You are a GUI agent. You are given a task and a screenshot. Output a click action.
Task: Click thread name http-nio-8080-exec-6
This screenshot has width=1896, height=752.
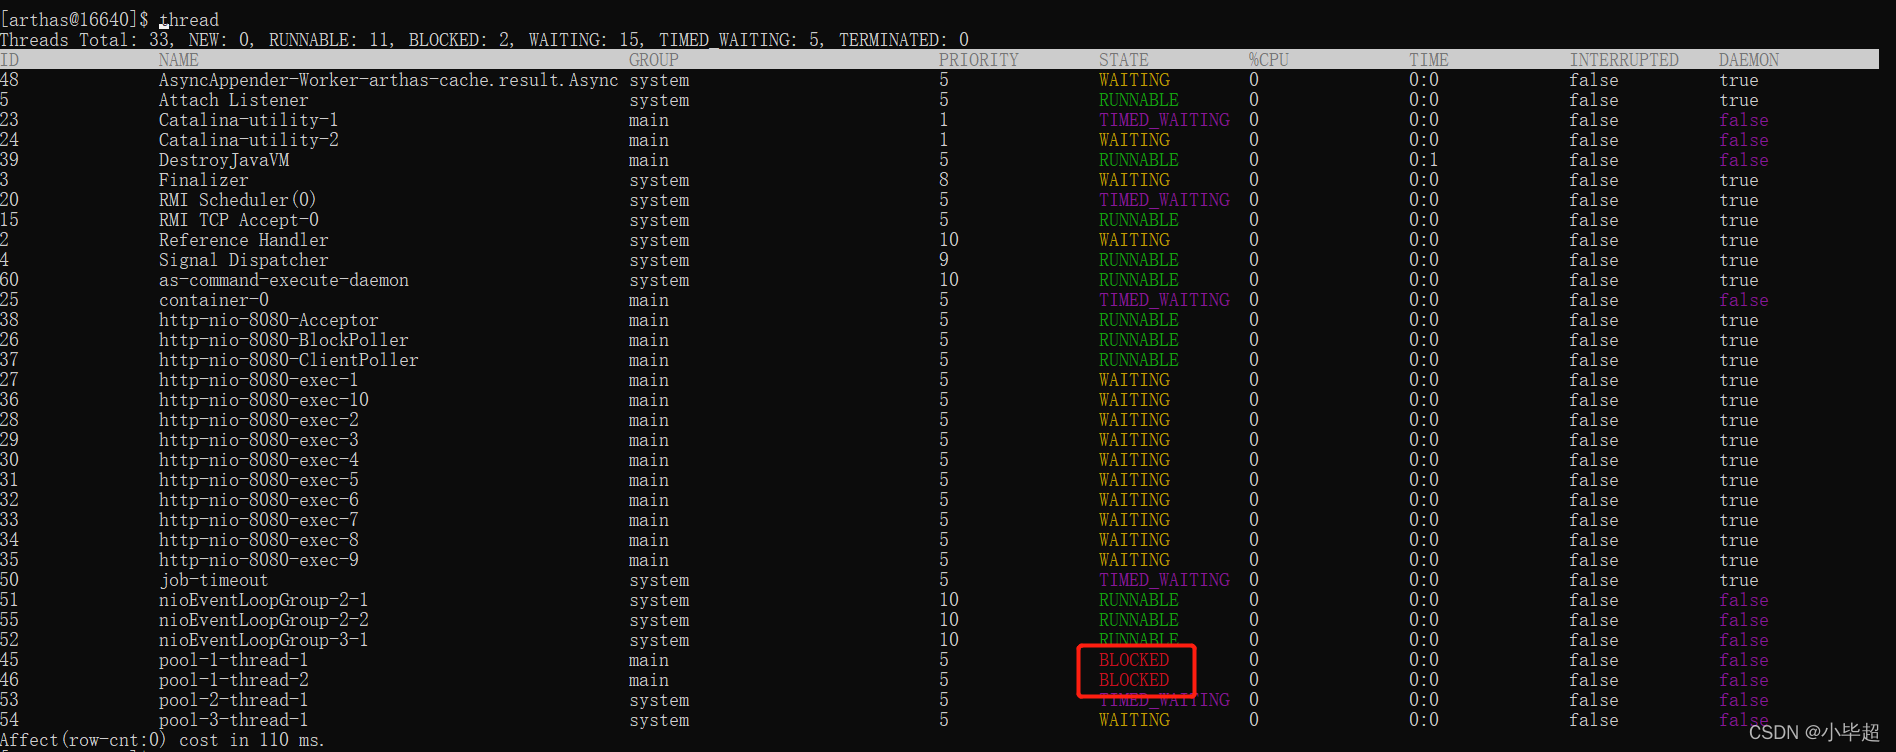click(x=259, y=500)
